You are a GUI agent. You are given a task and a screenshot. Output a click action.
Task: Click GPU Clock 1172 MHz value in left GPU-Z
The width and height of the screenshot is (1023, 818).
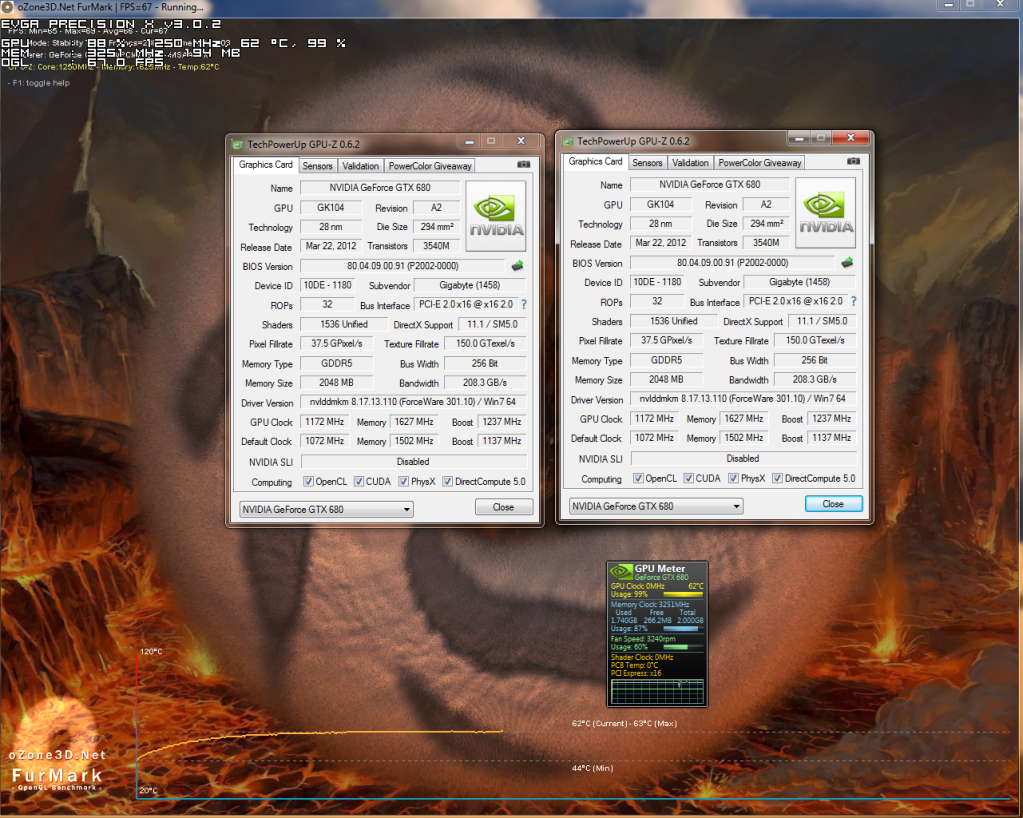[325, 421]
